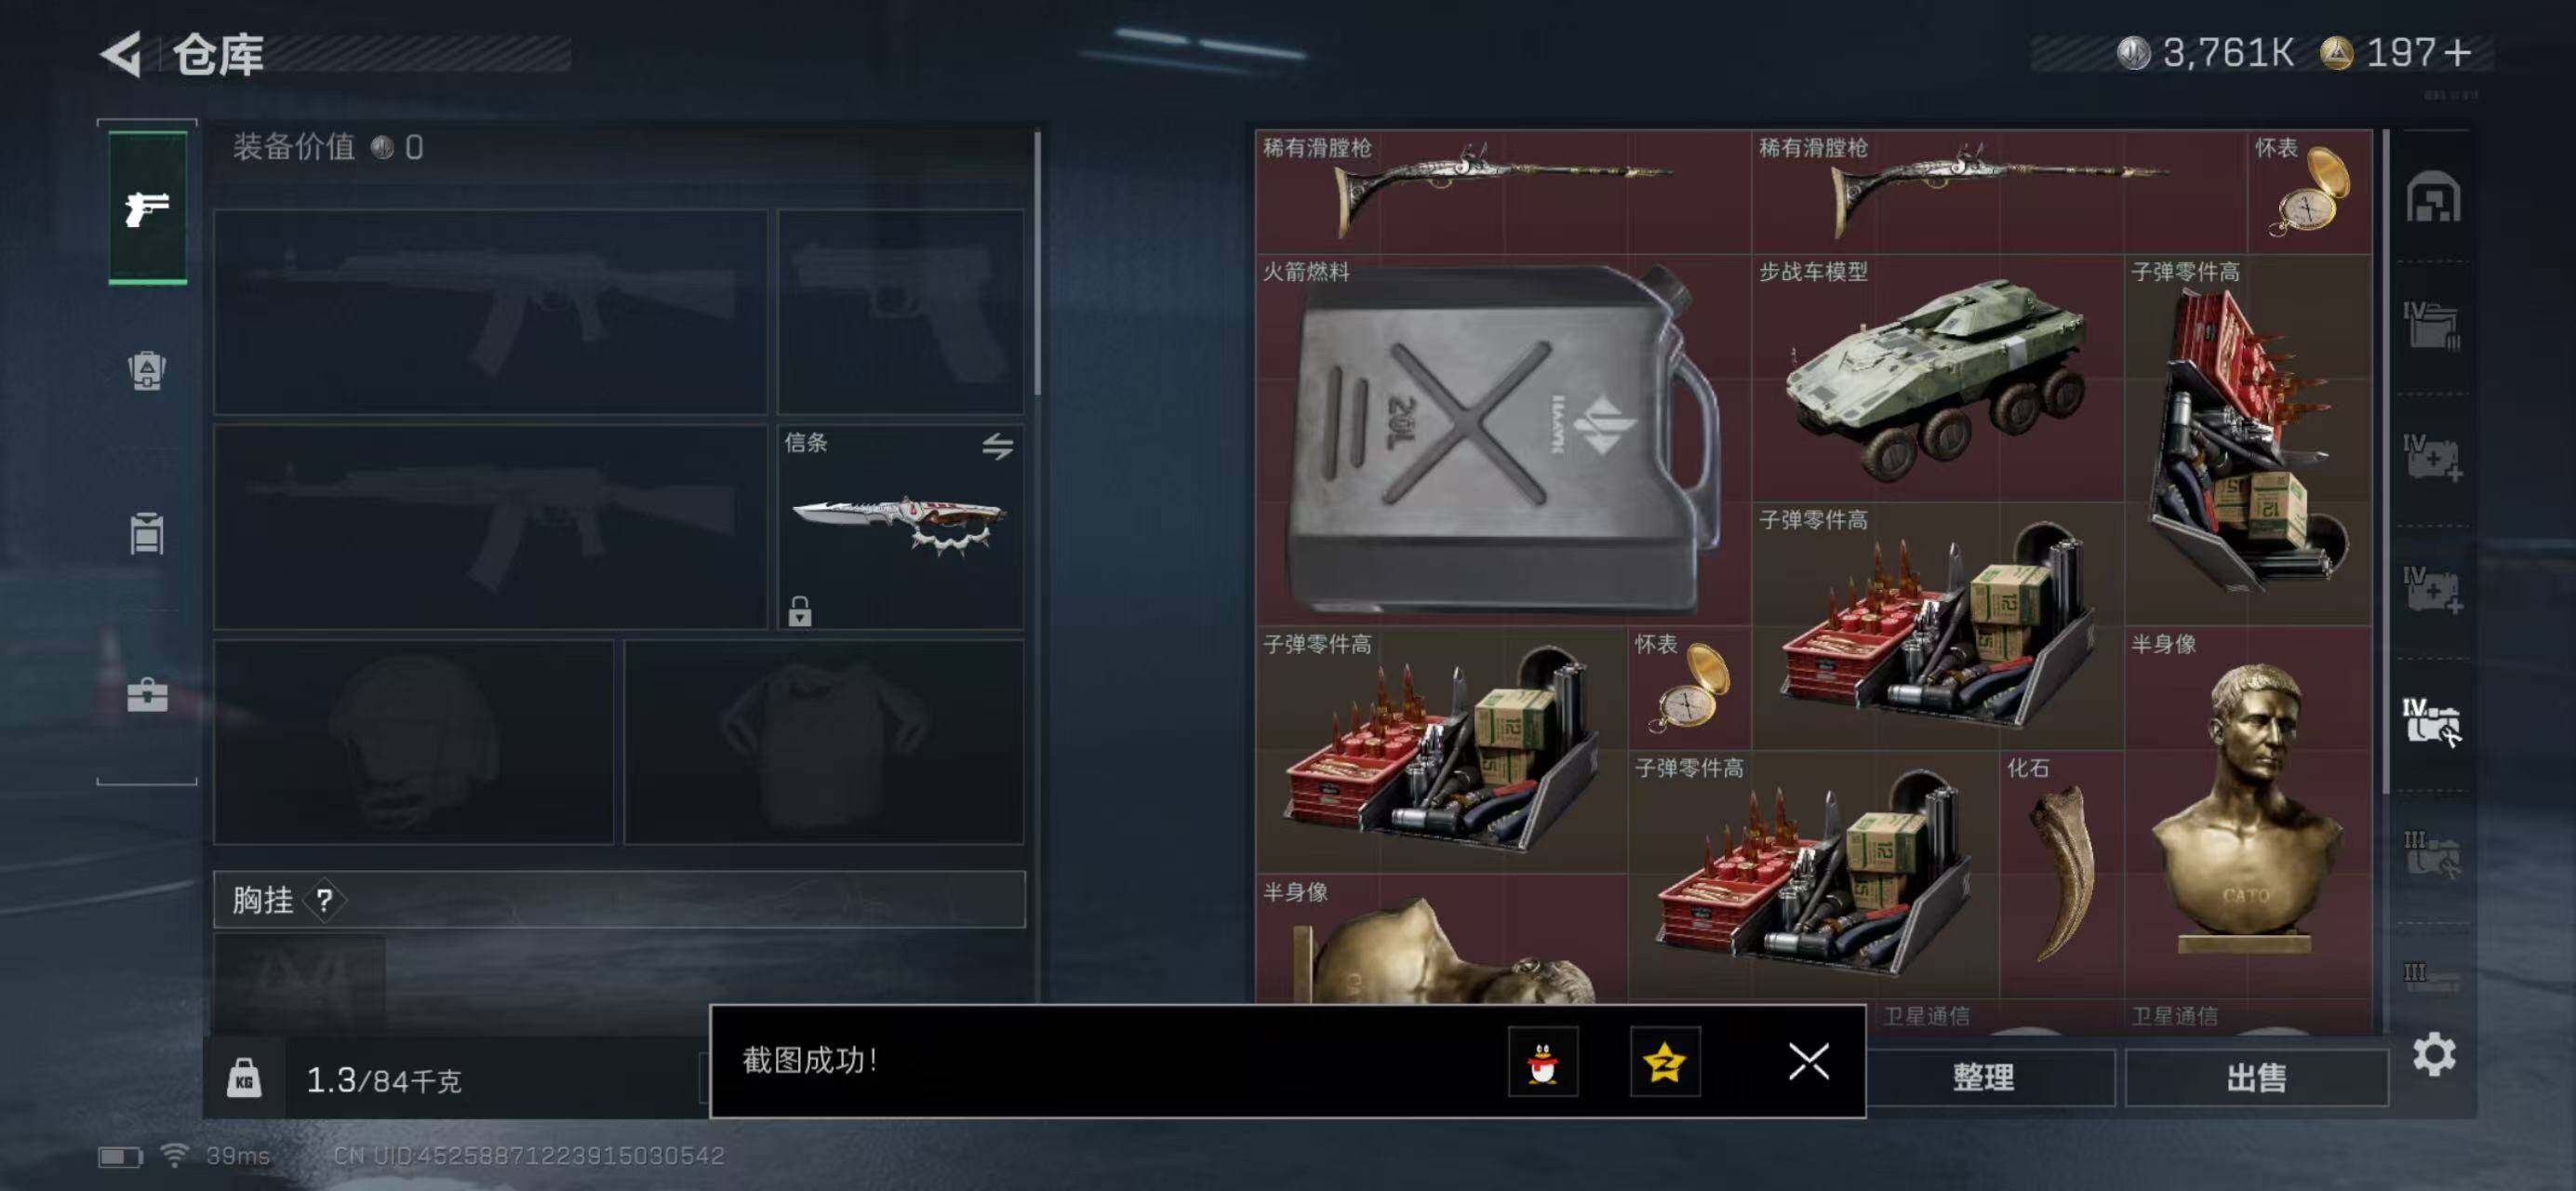Share screenshot via QQ penguin icon
The image size is (2576, 1191).
pyautogui.click(x=1543, y=1061)
